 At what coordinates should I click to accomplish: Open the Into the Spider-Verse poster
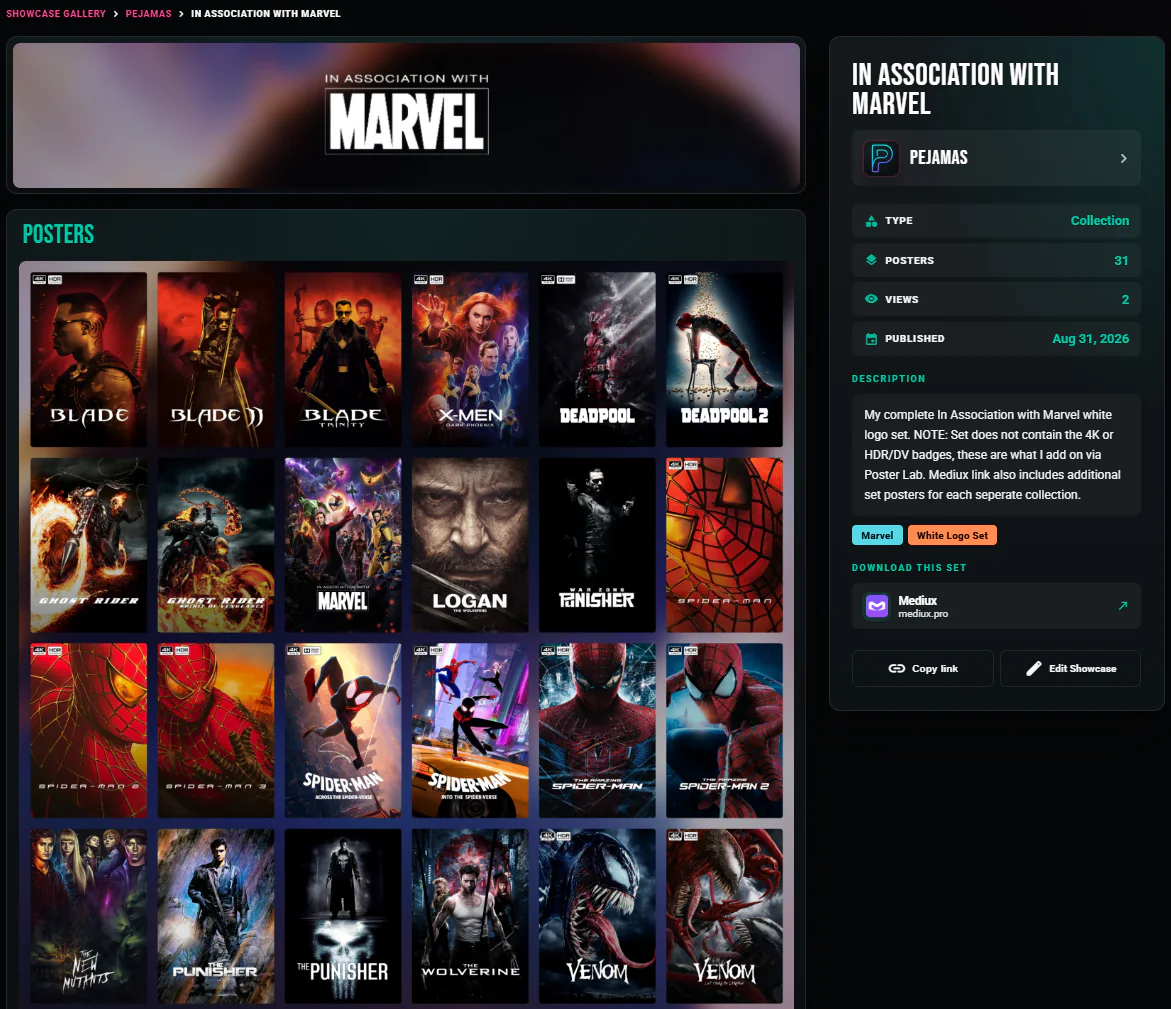(x=470, y=730)
